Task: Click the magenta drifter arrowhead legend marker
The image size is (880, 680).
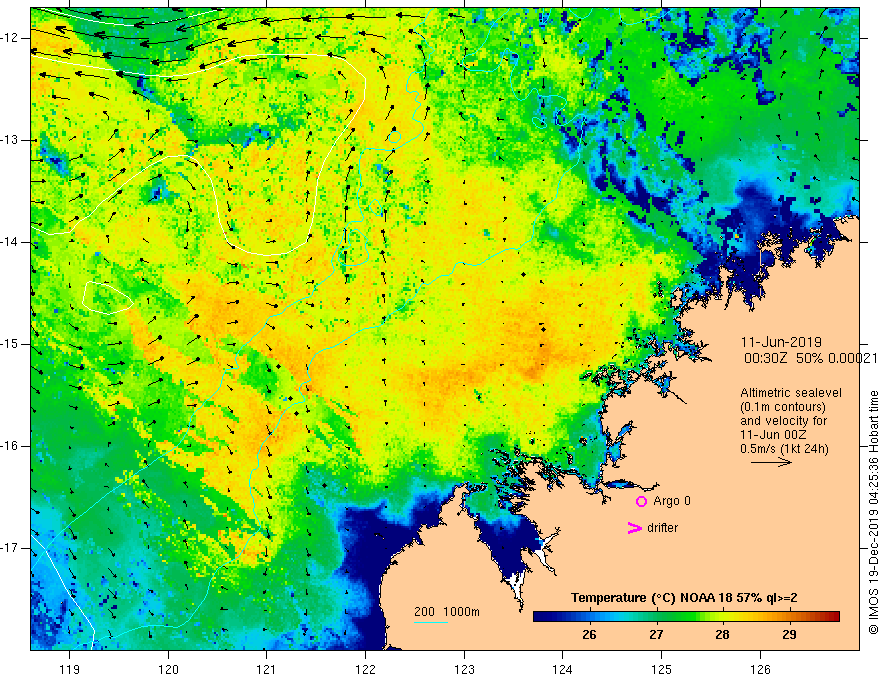Action: 635,528
